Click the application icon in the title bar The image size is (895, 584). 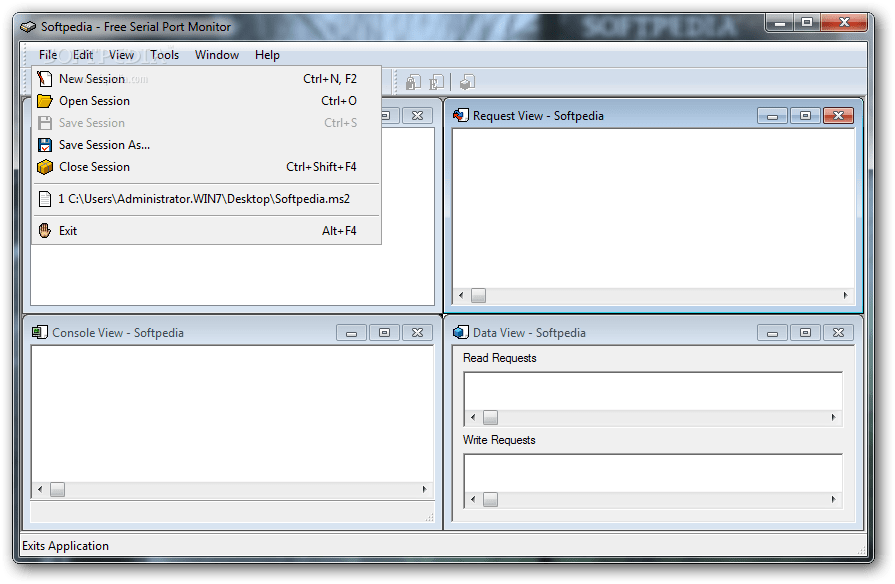tap(28, 27)
